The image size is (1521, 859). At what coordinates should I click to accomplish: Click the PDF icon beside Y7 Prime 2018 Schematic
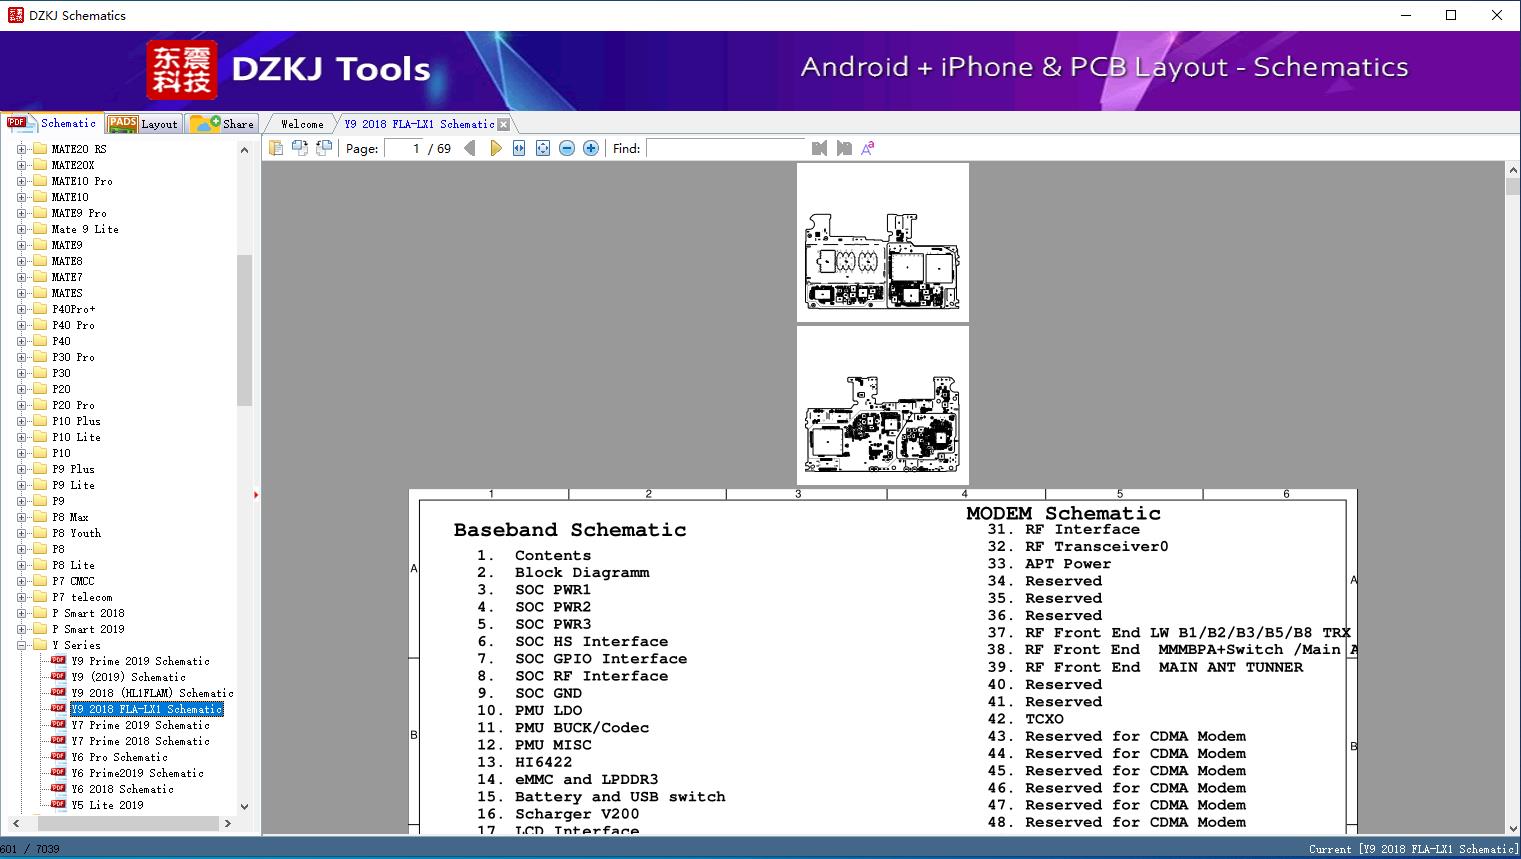58,741
